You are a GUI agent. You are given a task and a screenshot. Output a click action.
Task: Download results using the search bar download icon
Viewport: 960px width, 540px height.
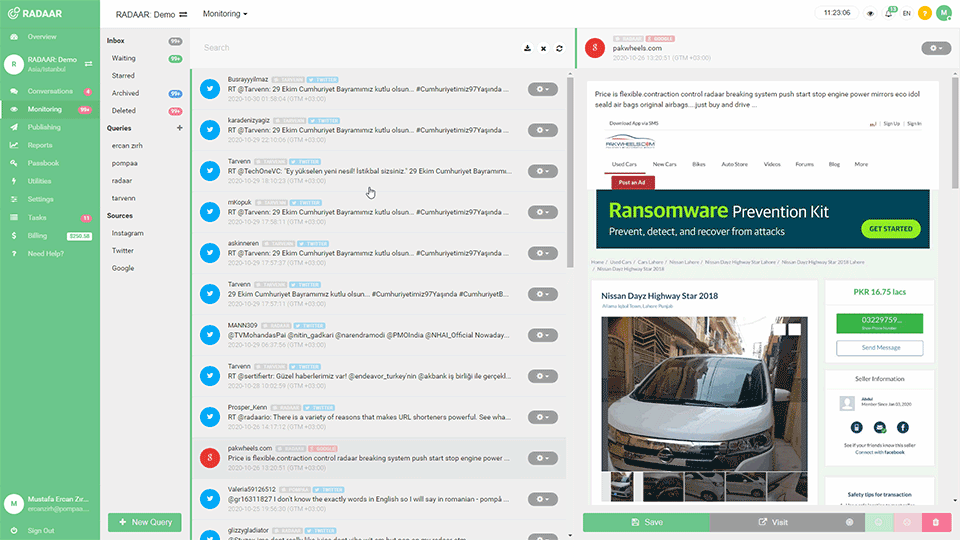click(527, 48)
